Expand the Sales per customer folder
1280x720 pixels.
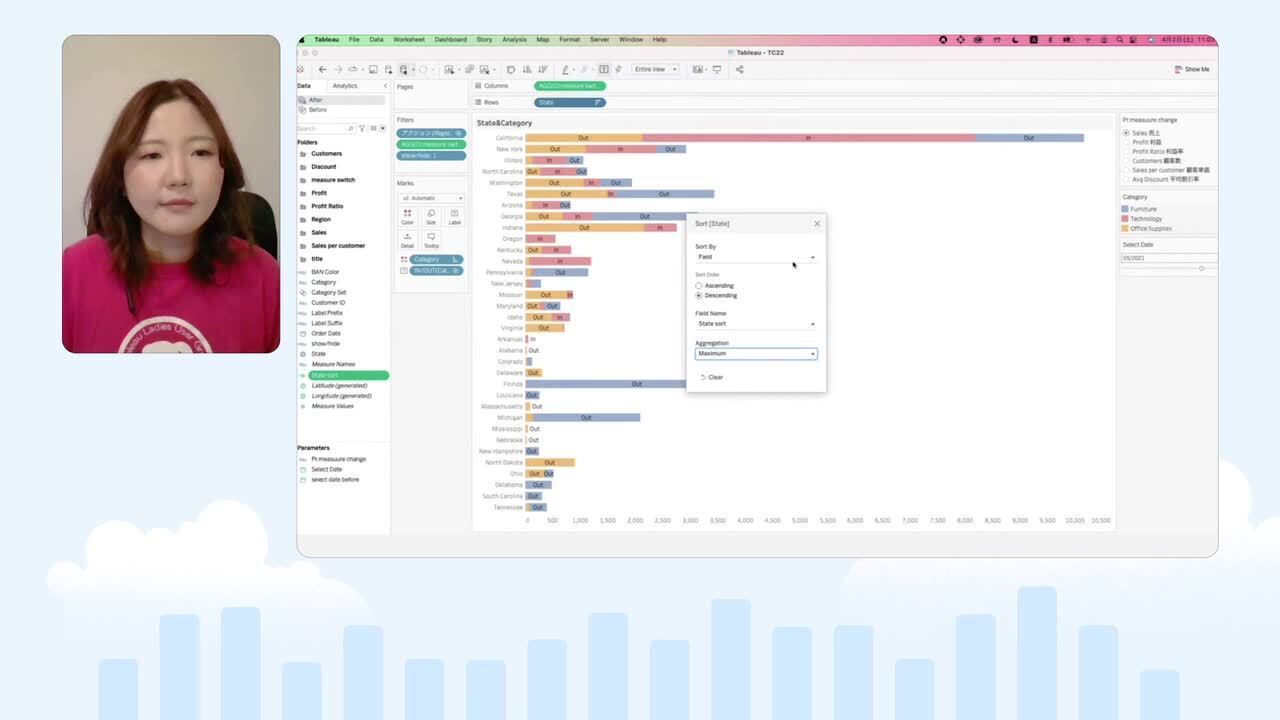[303, 246]
